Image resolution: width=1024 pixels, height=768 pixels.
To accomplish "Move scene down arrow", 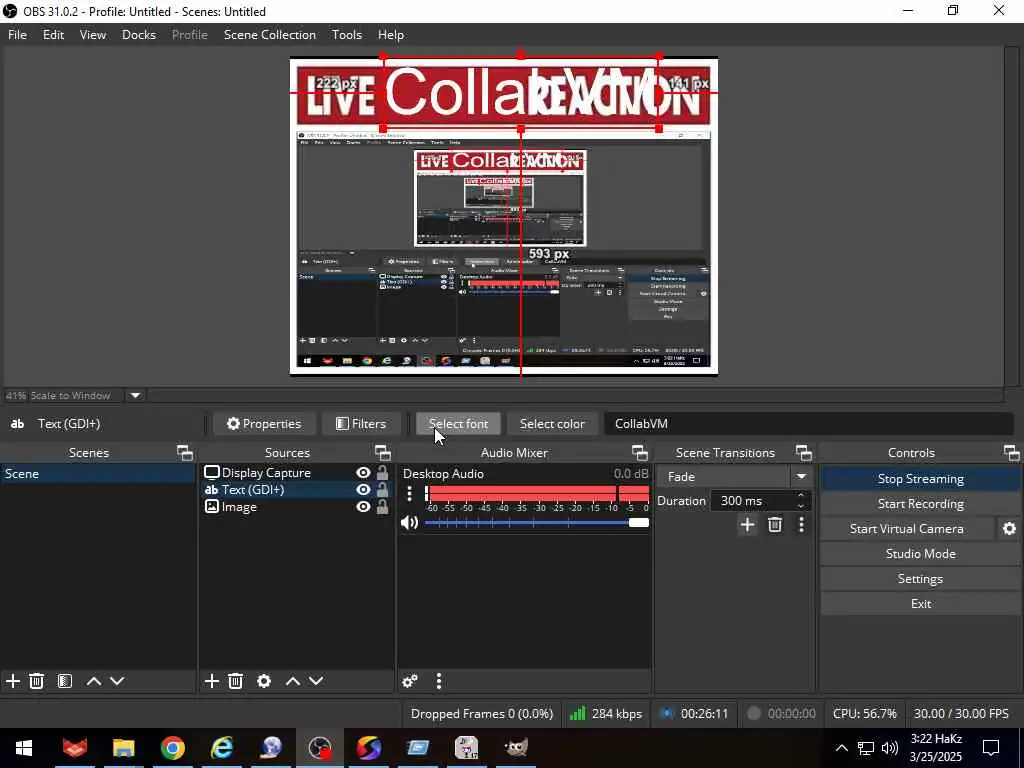I will 117,681.
